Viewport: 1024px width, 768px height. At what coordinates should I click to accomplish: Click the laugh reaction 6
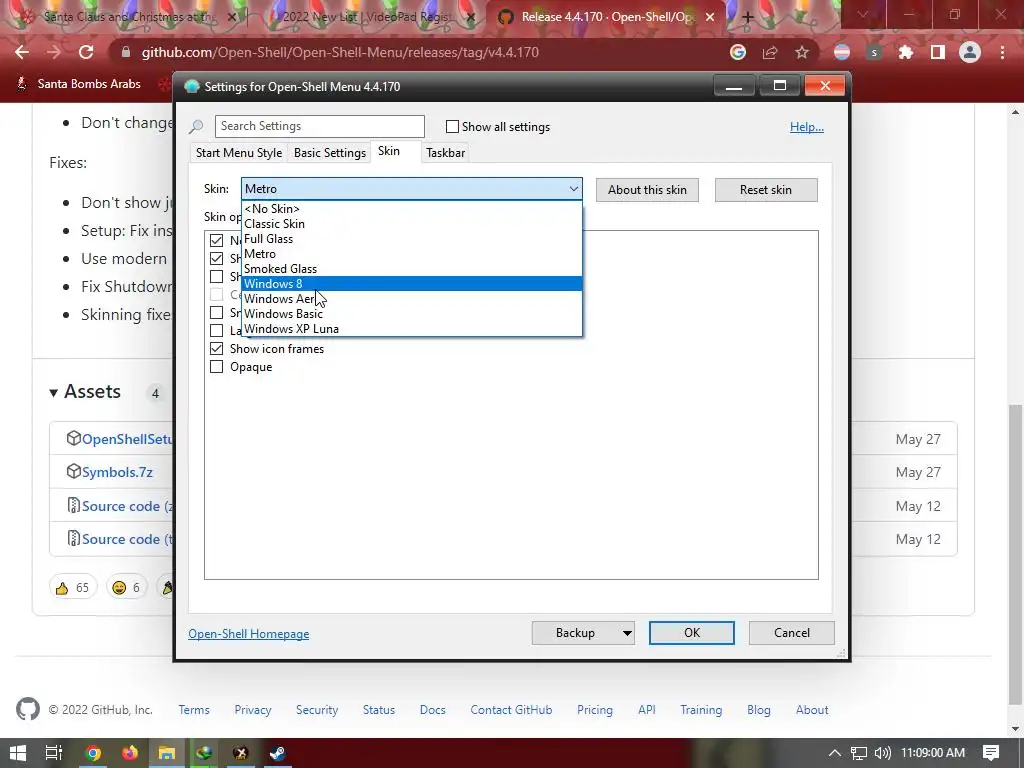pos(126,588)
